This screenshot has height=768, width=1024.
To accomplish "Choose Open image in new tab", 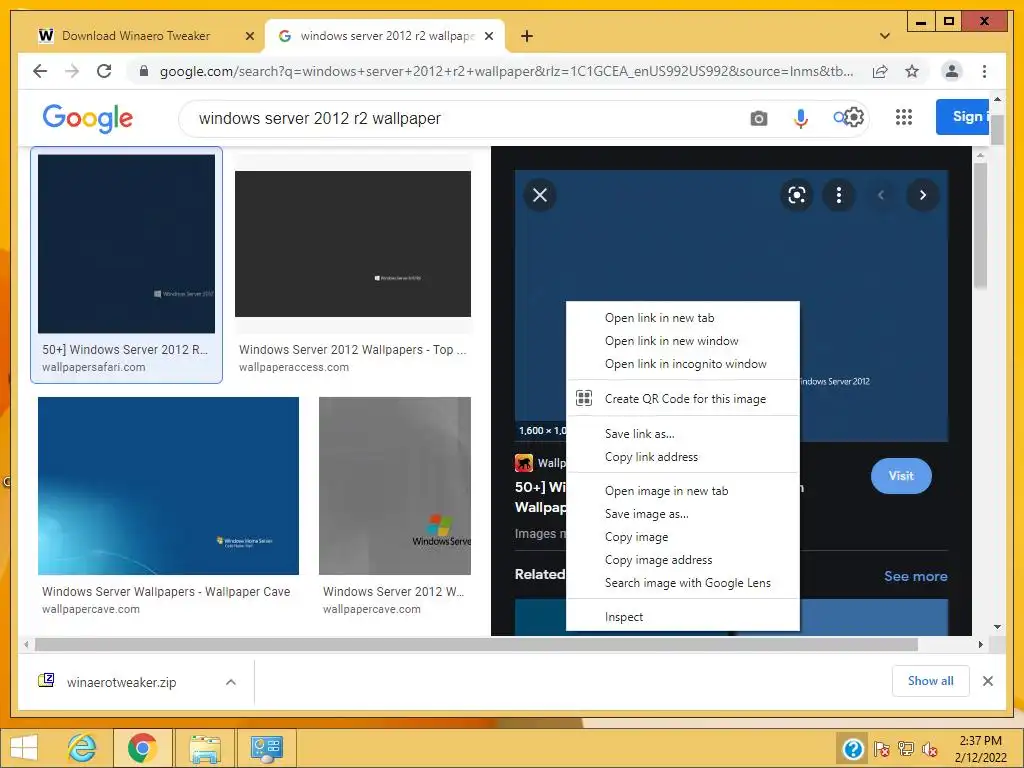I will pyautogui.click(x=682, y=490).
